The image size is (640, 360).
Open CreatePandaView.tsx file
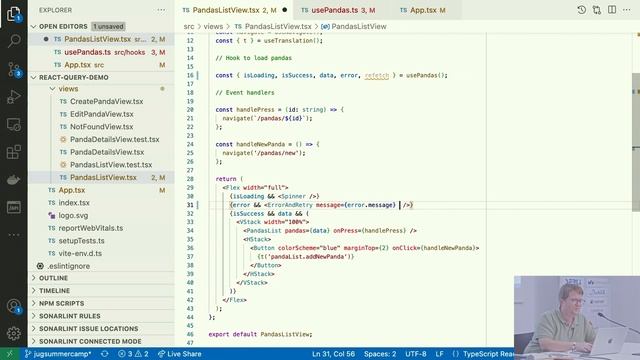click(x=102, y=101)
